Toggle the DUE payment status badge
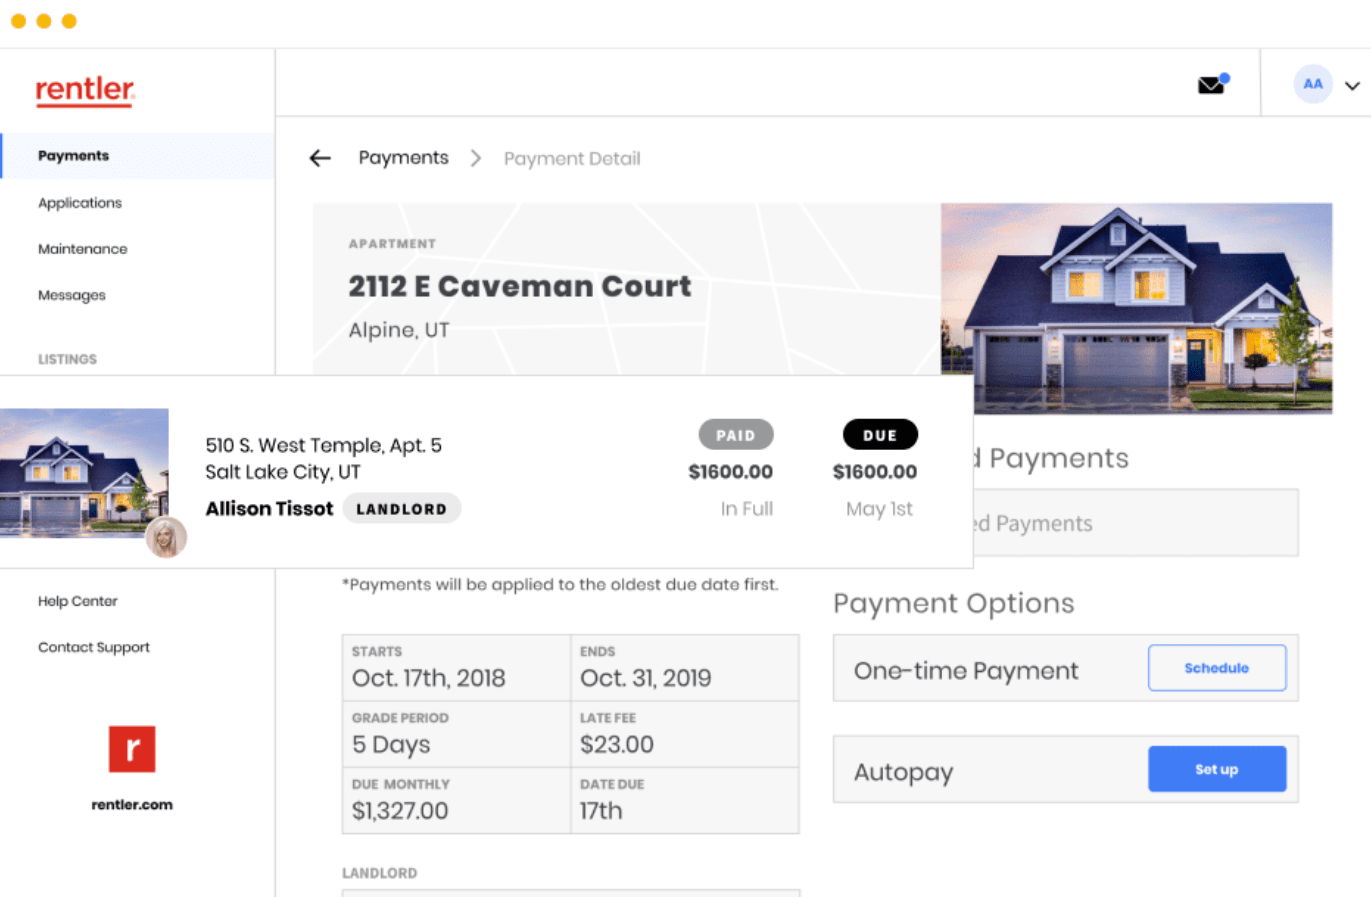Image resolution: width=1371 pixels, height=897 pixels. tap(879, 434)
